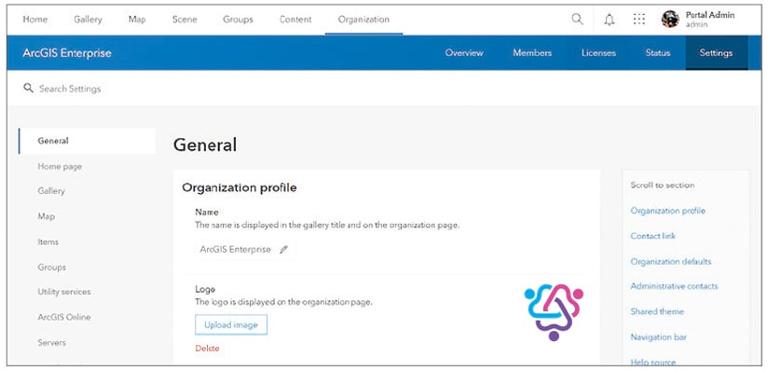Open Servers settings in sidebar
Image resolution: width=768 pixels, height=371 pixels.
51,343
